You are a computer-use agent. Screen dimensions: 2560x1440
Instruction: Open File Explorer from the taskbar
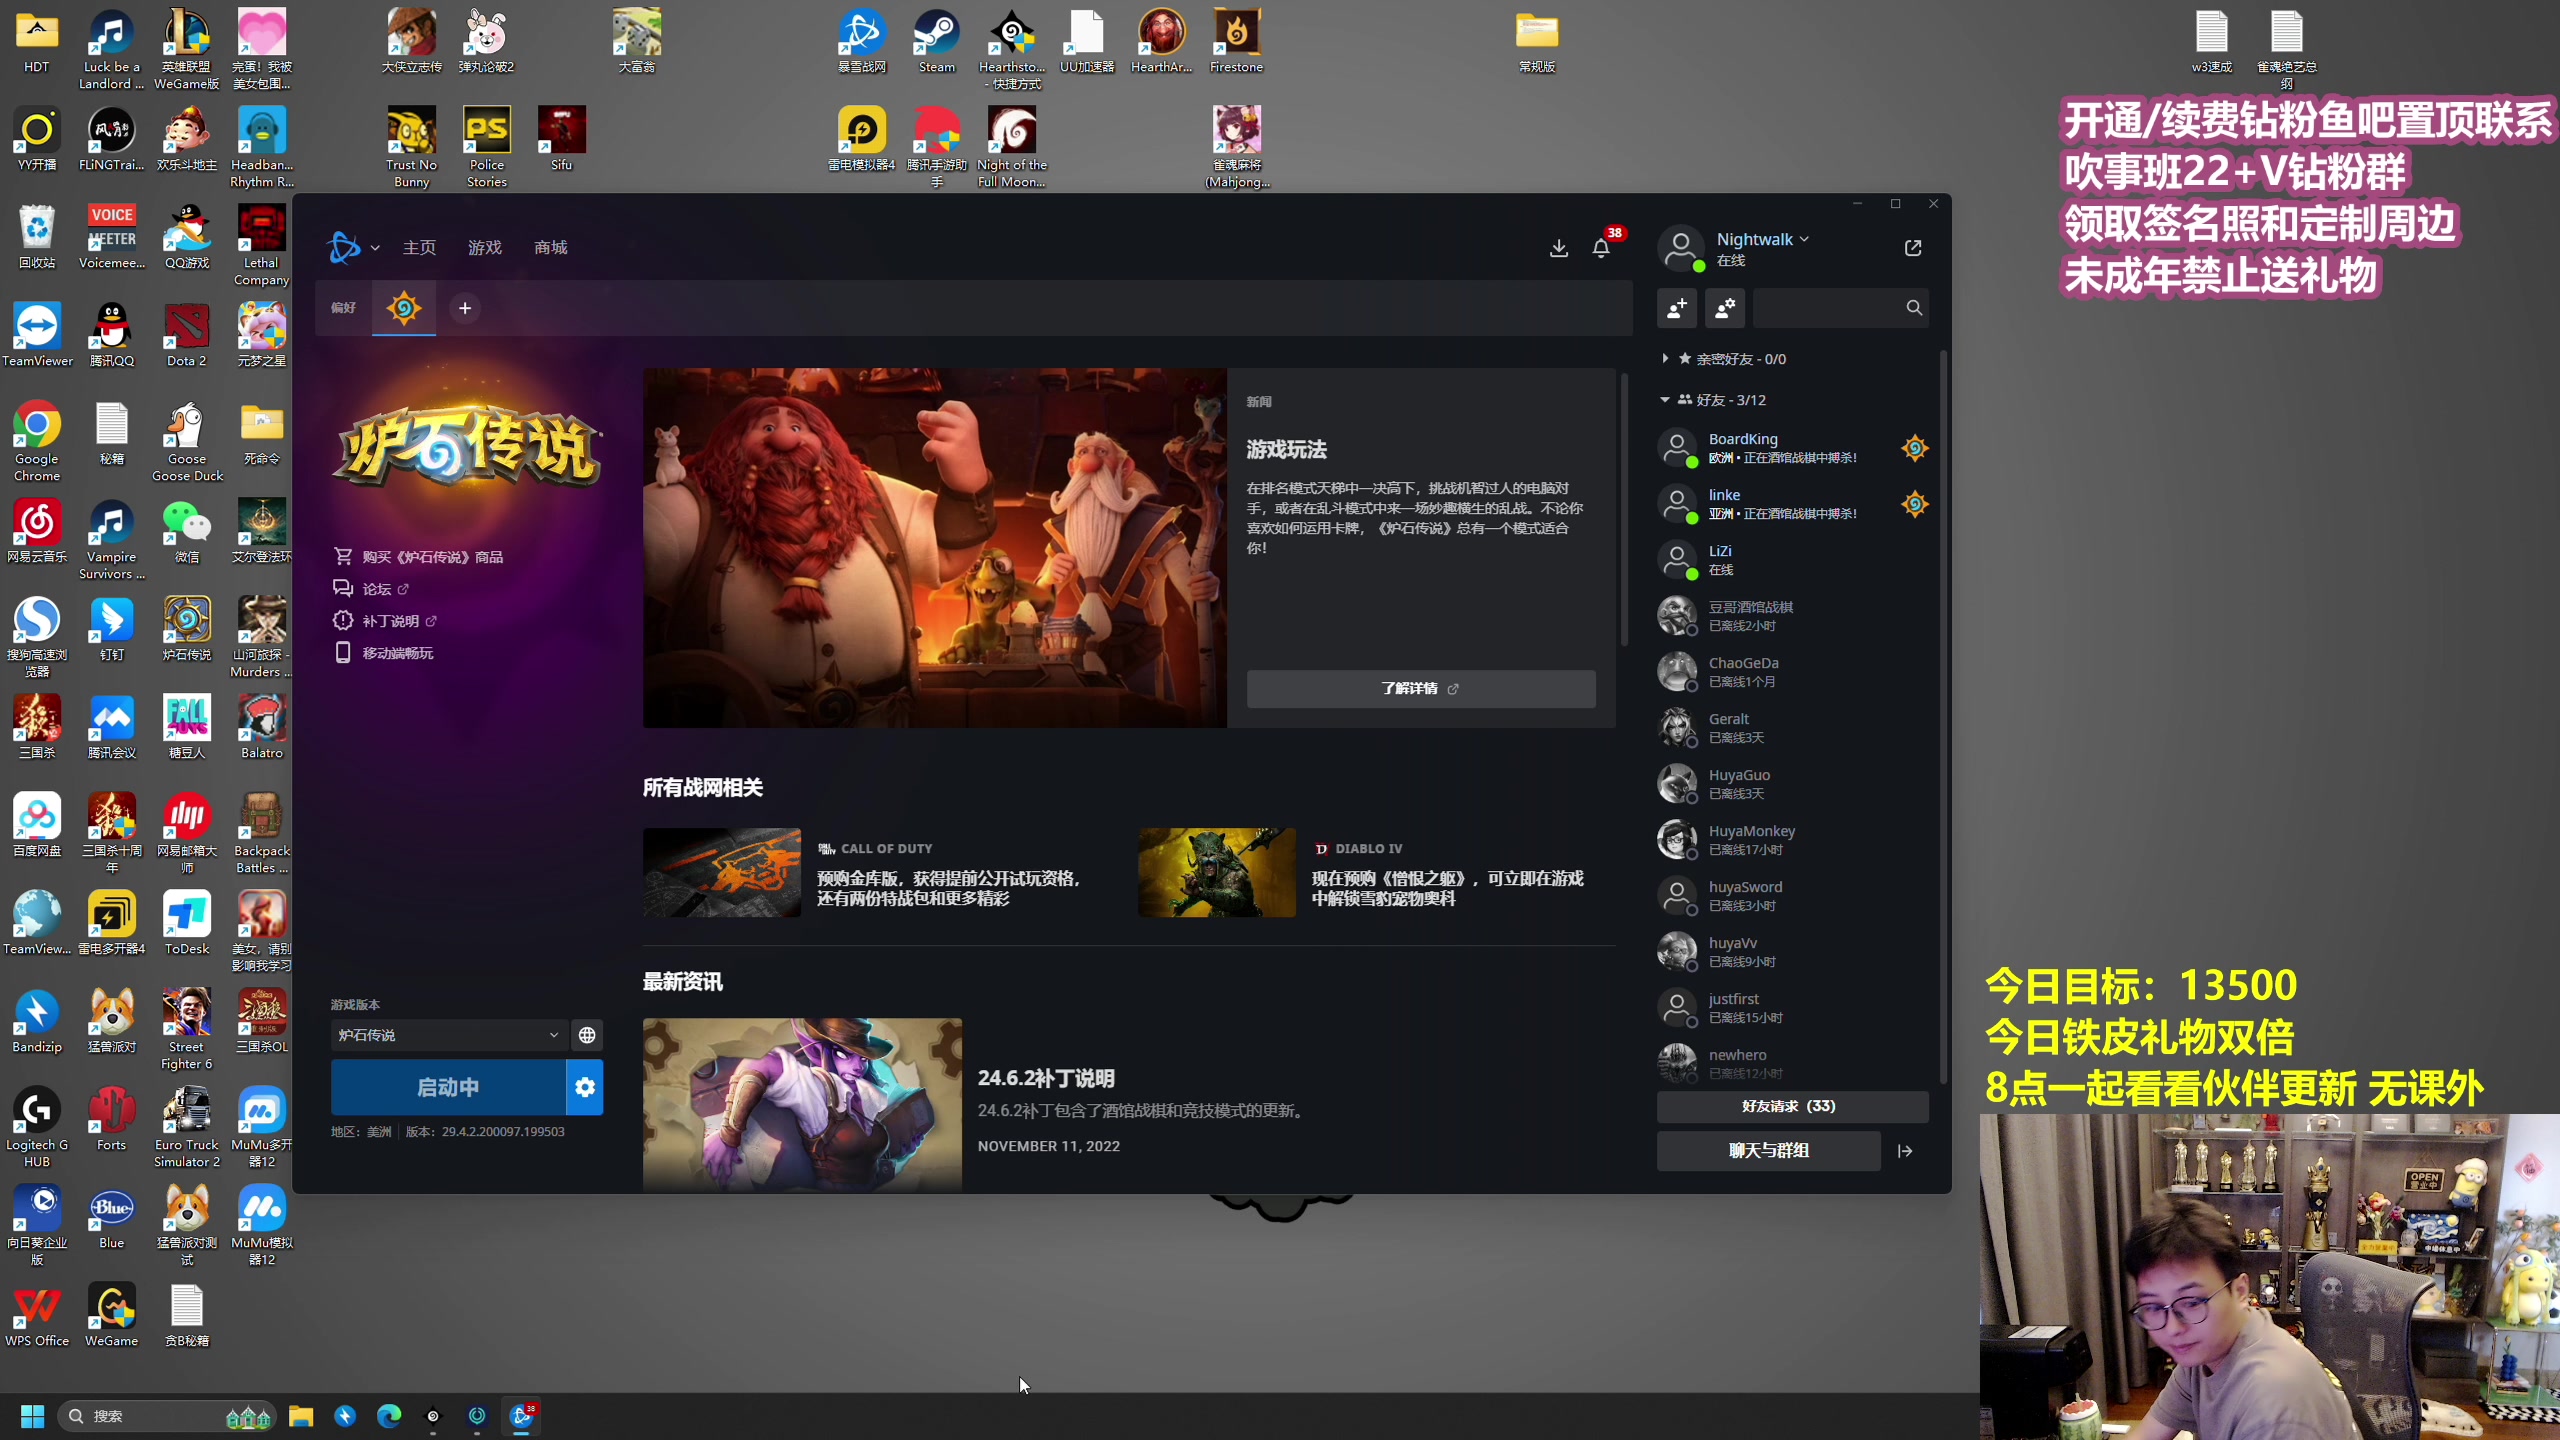coord(301,1416)
